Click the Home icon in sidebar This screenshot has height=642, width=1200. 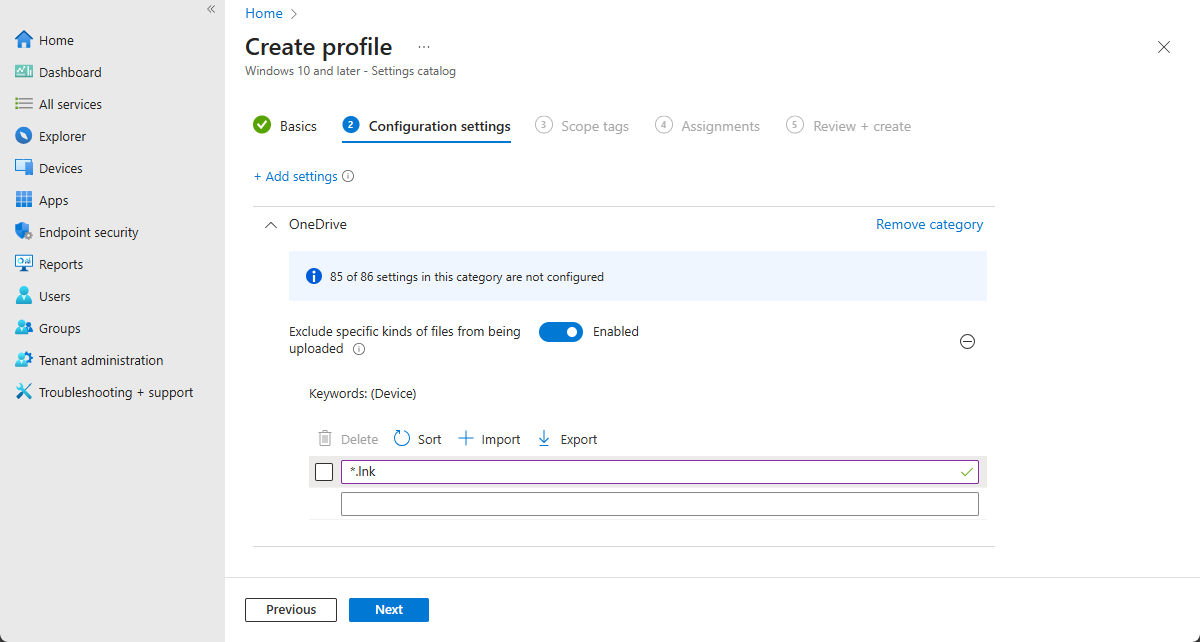(24, 40)
